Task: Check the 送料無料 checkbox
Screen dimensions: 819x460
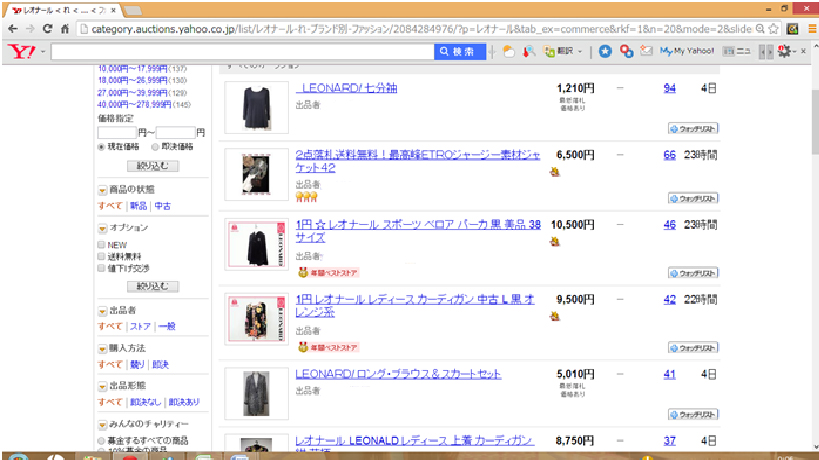Action: 101,256
